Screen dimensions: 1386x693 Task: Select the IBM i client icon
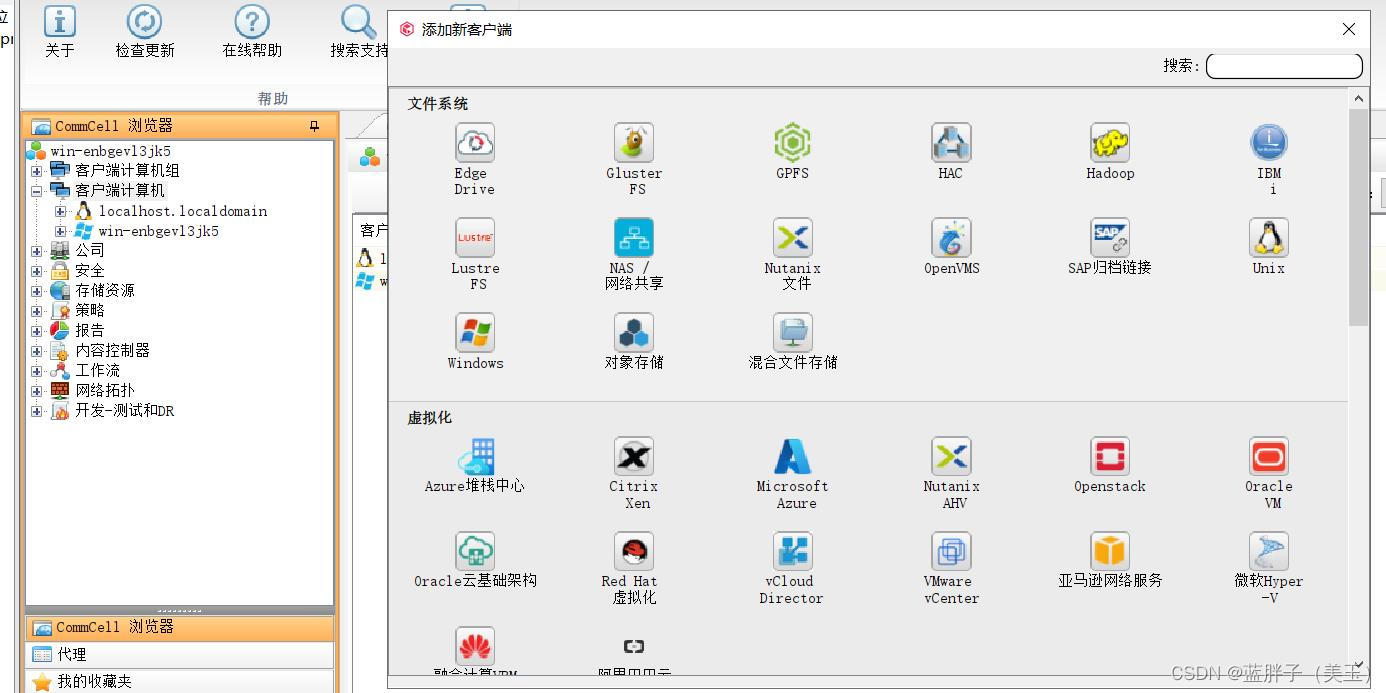[1269, 143]
